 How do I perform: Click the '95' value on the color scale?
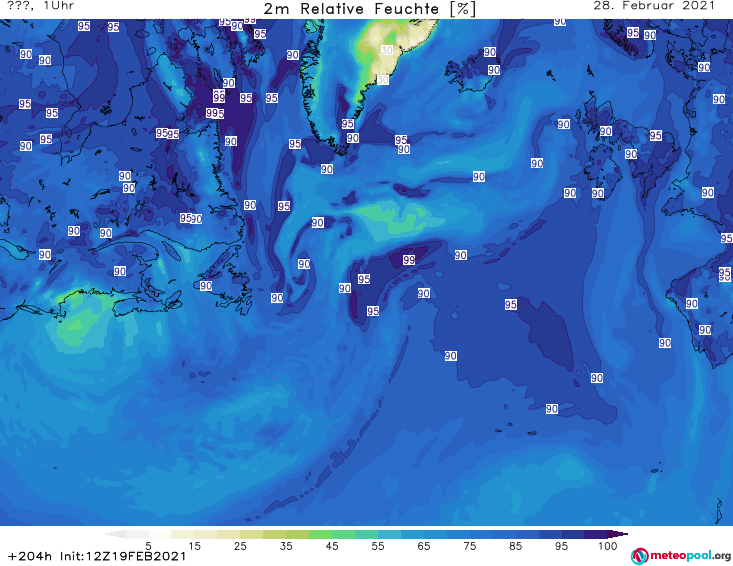[561, 546]
